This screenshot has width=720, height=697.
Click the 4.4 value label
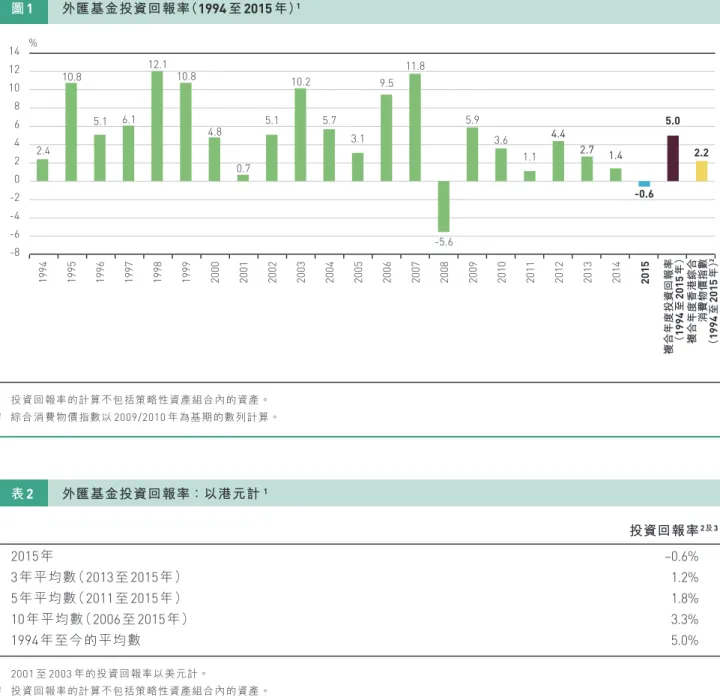click(x=558, y=134)
